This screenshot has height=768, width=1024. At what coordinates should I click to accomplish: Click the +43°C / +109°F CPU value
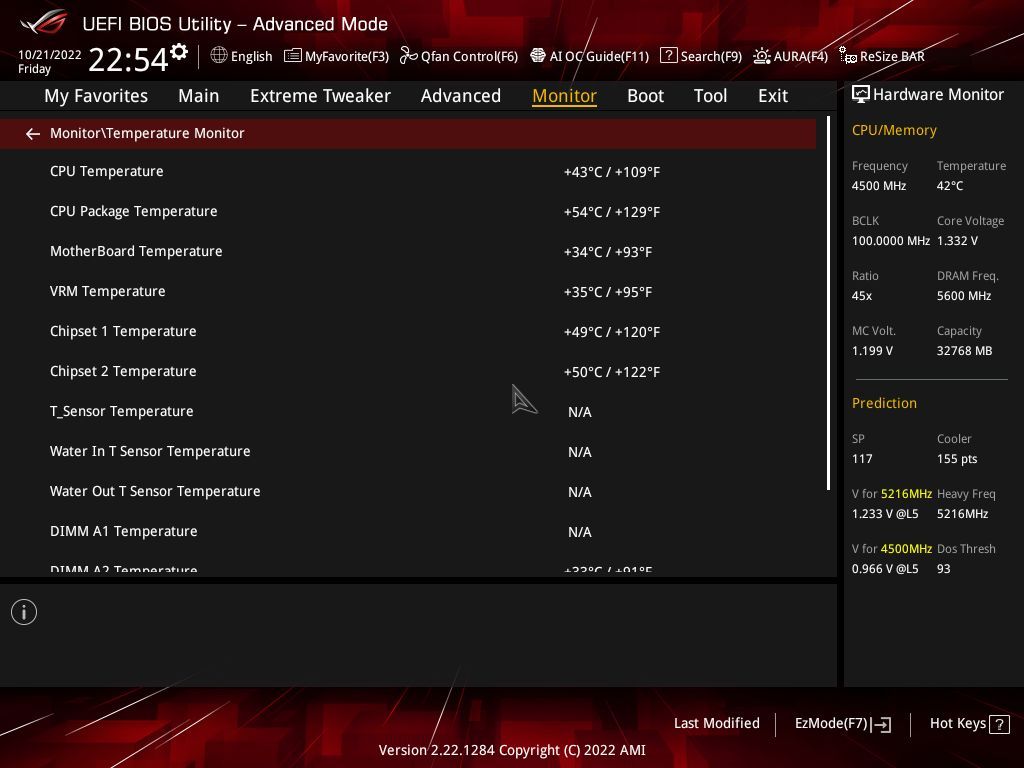pyautogui.click(x=612, y=172)
